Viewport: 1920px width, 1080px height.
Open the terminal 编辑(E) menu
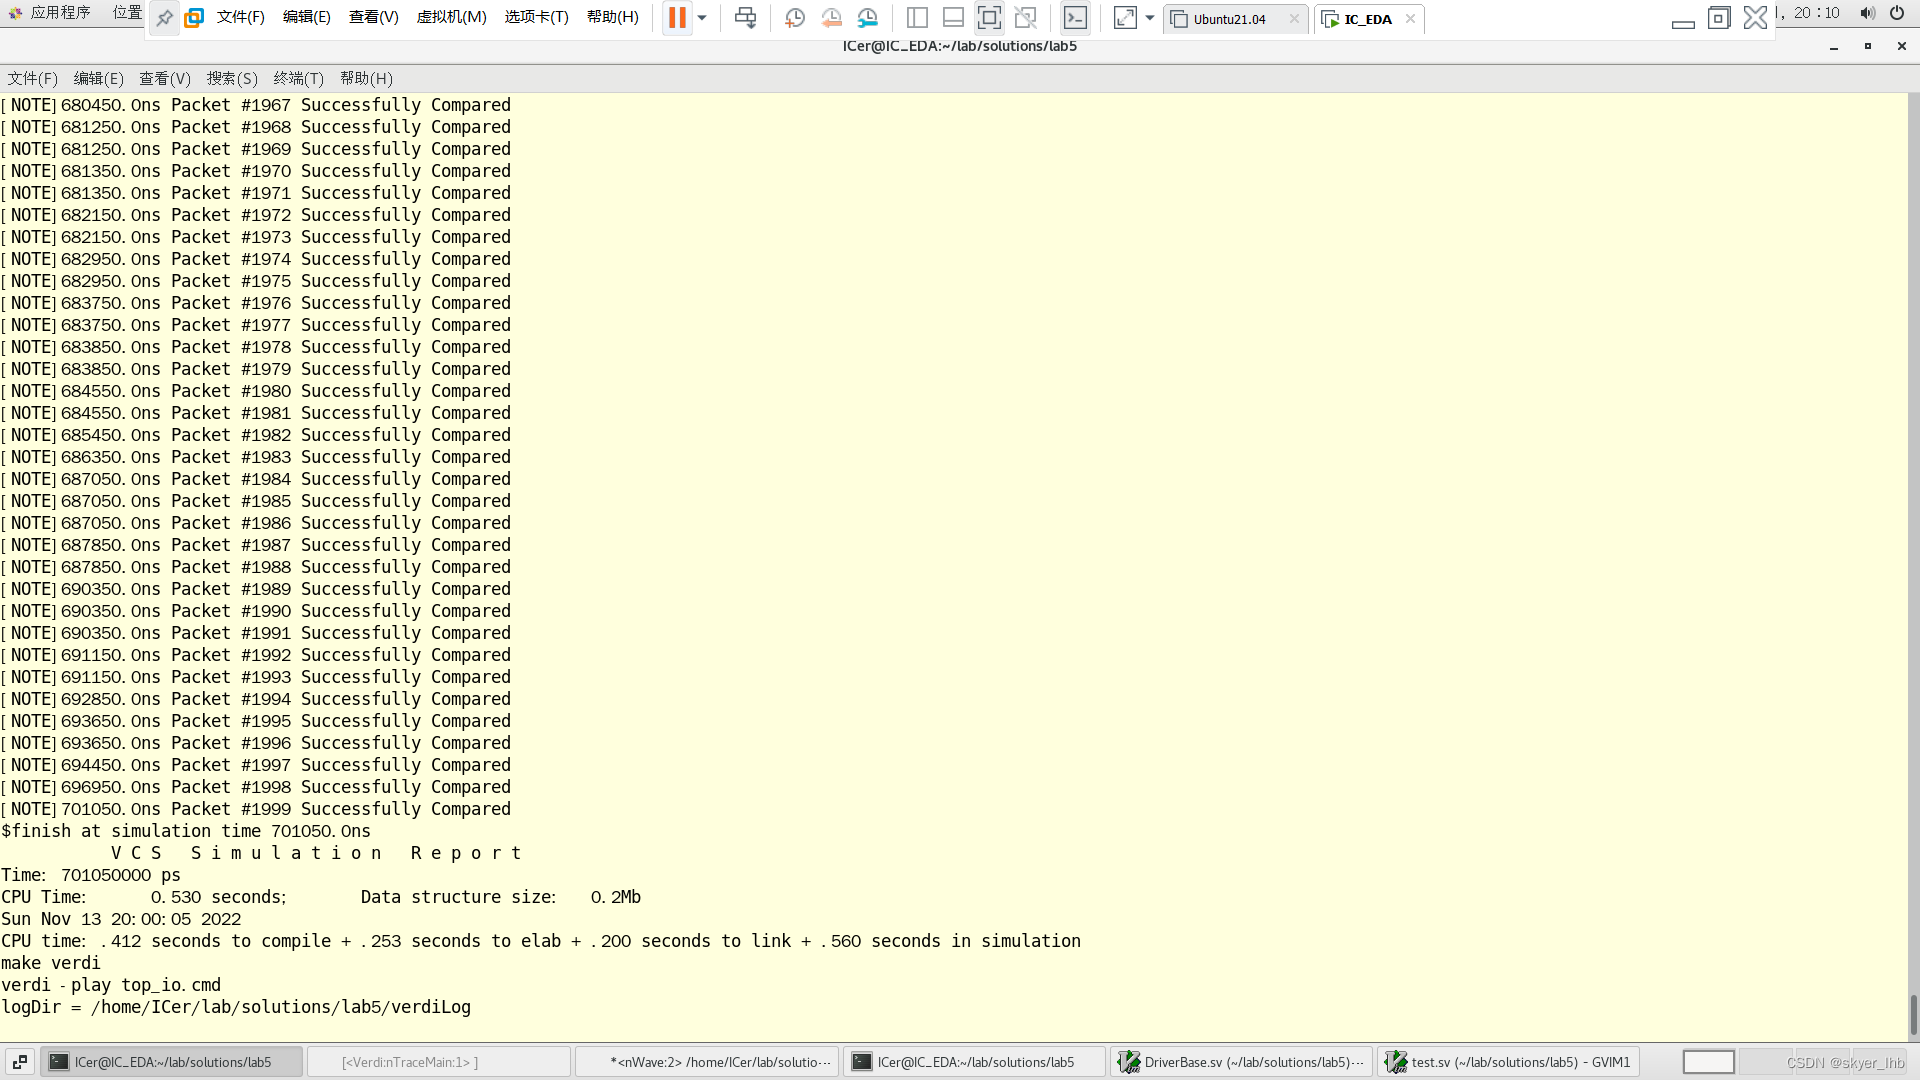(98, 78)
